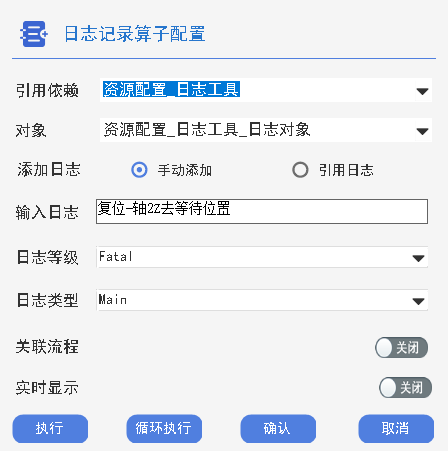Click the highlighted 资源配置_日志工具 text

[x=171, y=89]
